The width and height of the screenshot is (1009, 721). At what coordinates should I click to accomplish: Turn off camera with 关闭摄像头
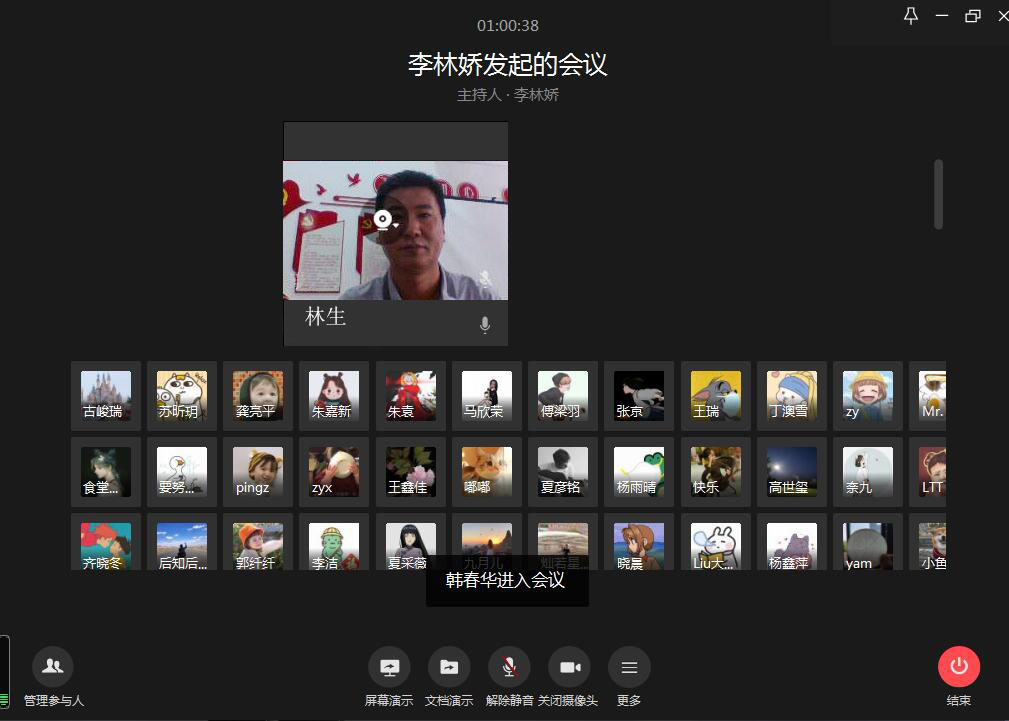tap(569, 667)
